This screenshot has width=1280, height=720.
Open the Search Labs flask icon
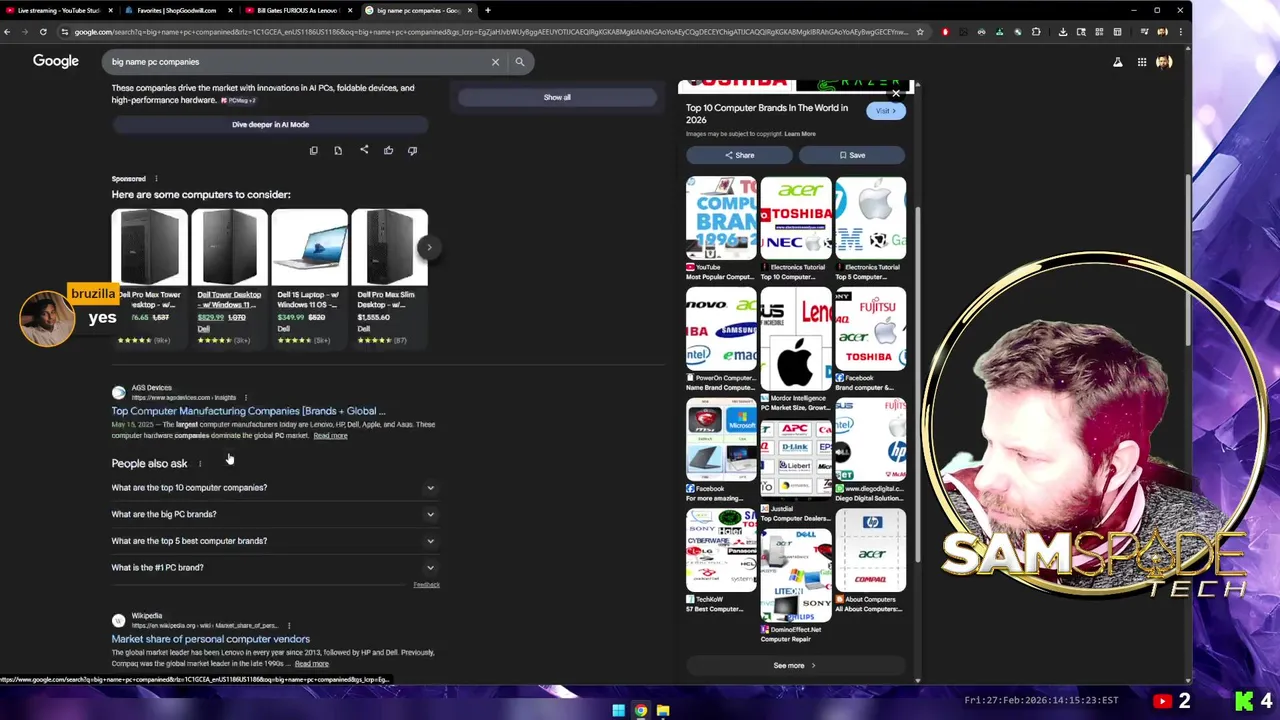(x=1118, y=62)
